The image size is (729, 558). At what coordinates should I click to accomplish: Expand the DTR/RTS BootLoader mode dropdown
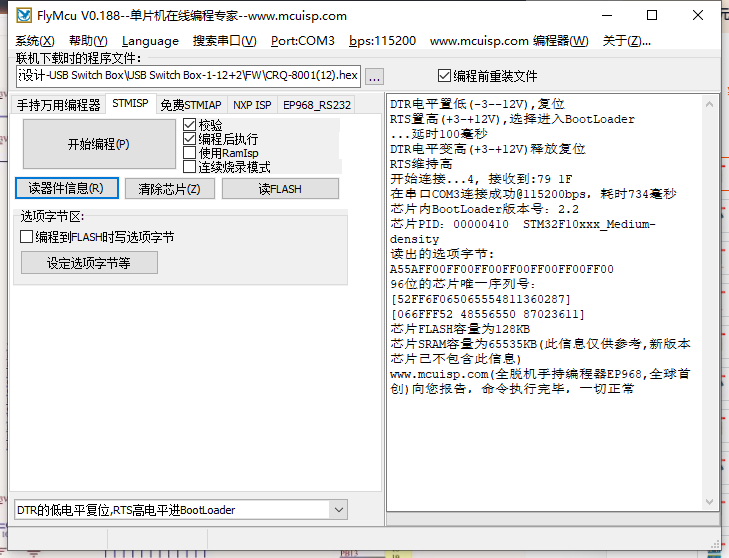click(336, 510)
